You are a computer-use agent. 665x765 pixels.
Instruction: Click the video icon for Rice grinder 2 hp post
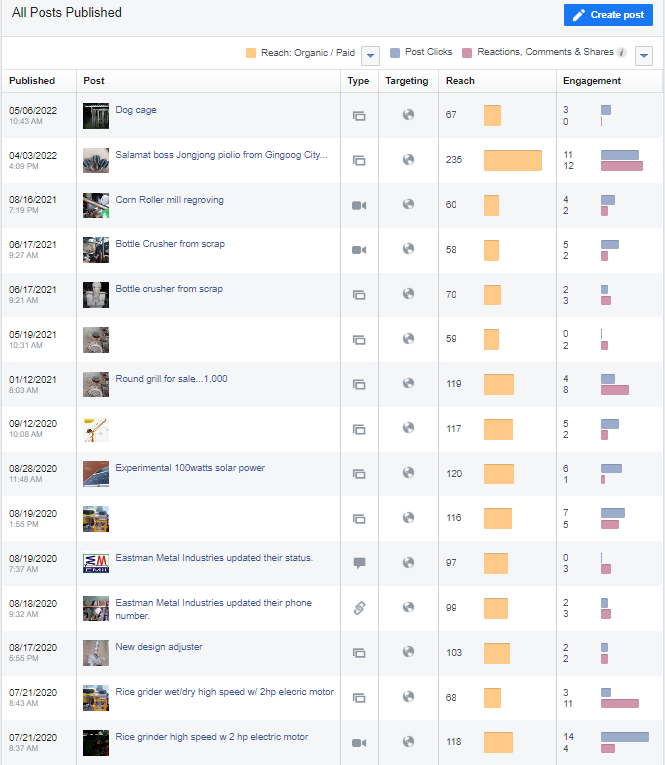coord(359,743)
